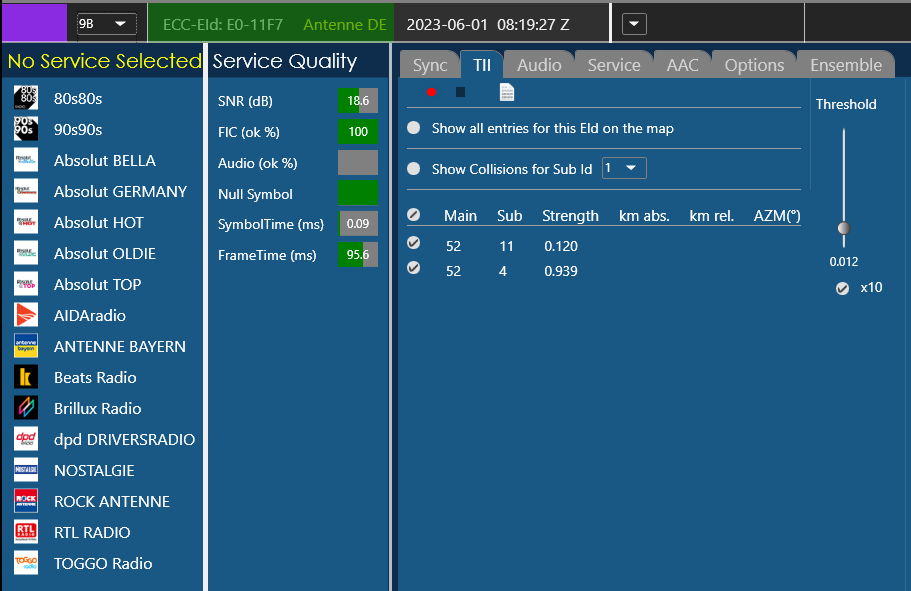Viewport: 911px width, 591px height.
Task: Toggle the x10 threshold multiplier checkbox
Action: point(843,288)
